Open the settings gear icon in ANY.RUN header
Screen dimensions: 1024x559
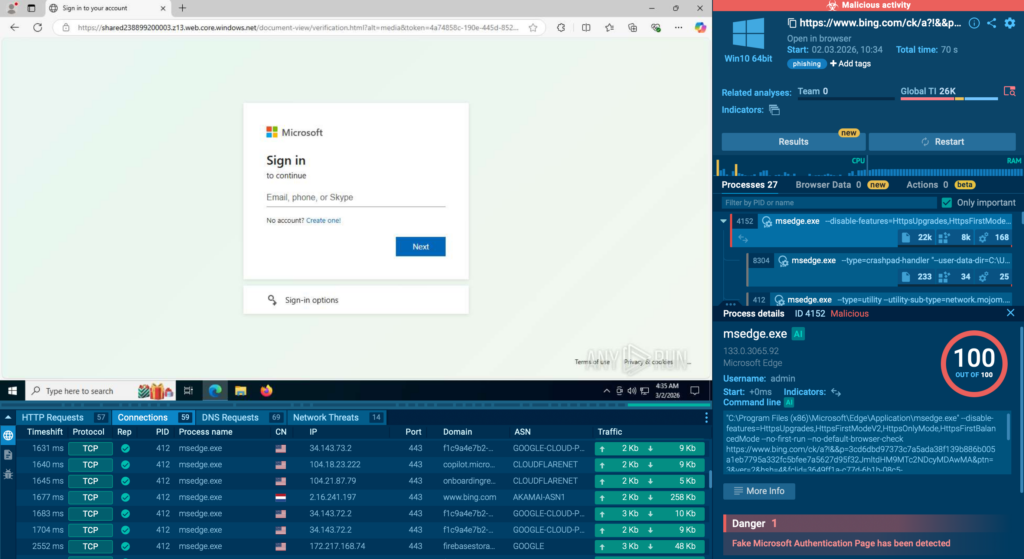[x=1010, y=23]
